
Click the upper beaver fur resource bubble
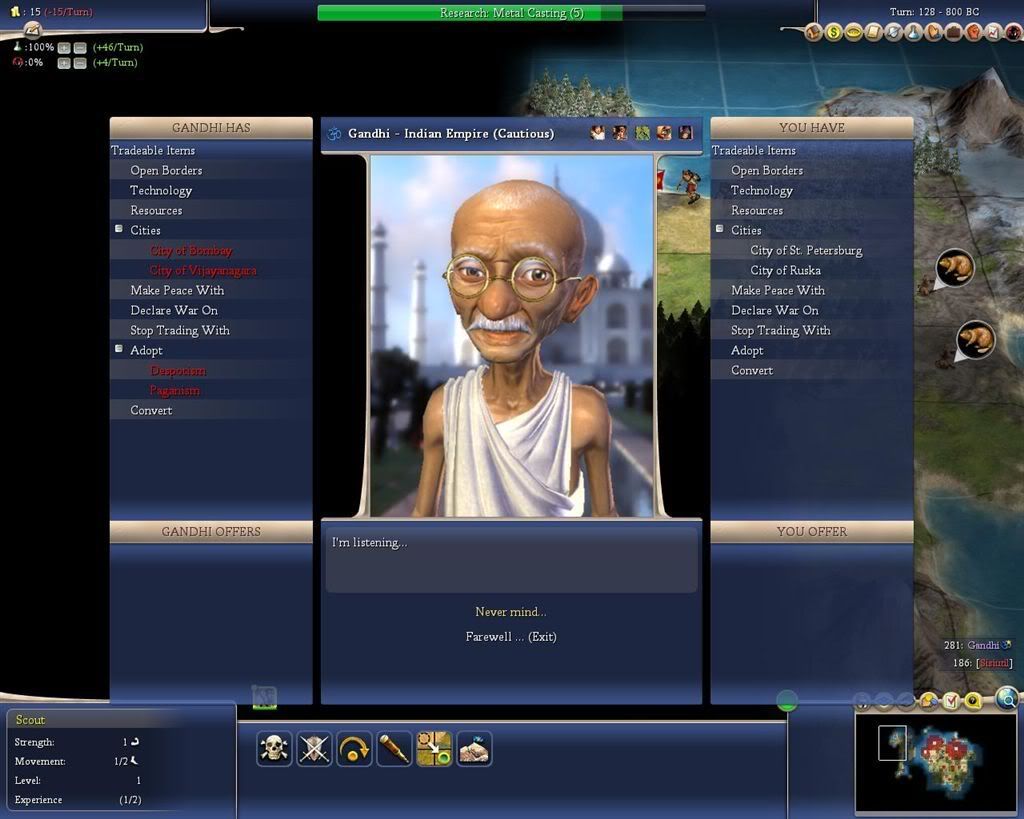point(955,266)
